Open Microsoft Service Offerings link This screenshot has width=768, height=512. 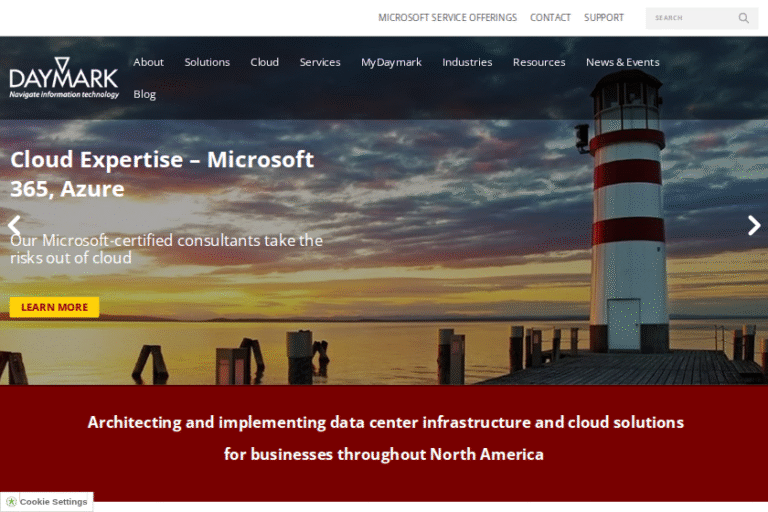[447, 18]
